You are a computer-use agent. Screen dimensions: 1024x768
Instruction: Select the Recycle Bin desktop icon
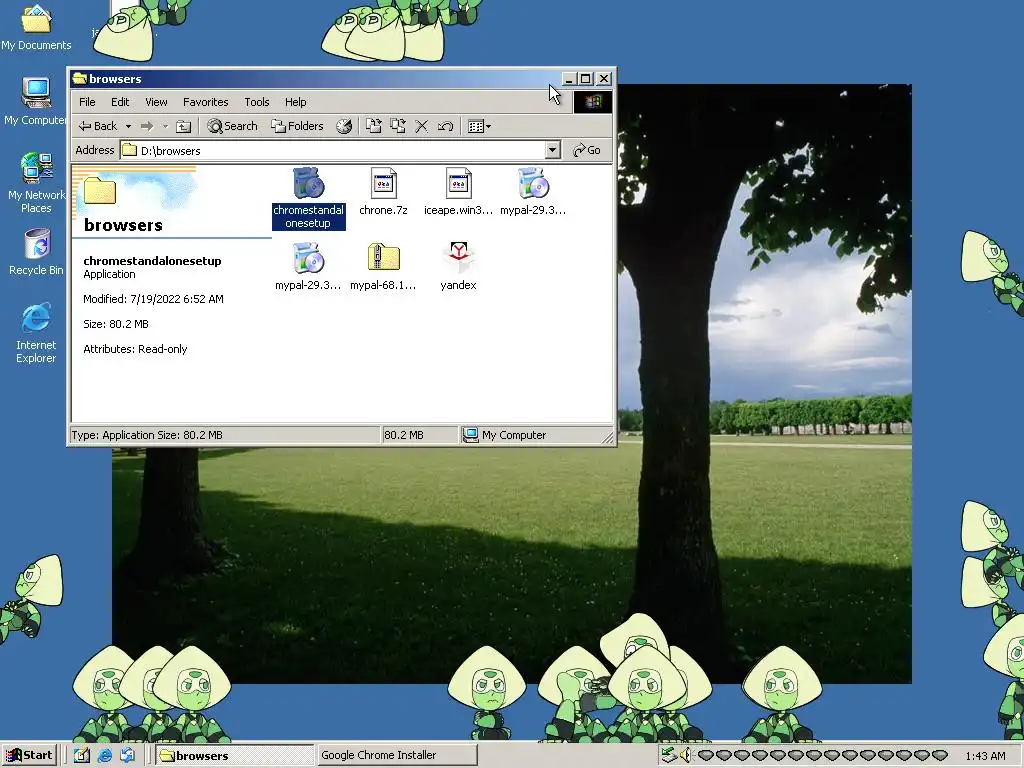(x=36, y=252)
